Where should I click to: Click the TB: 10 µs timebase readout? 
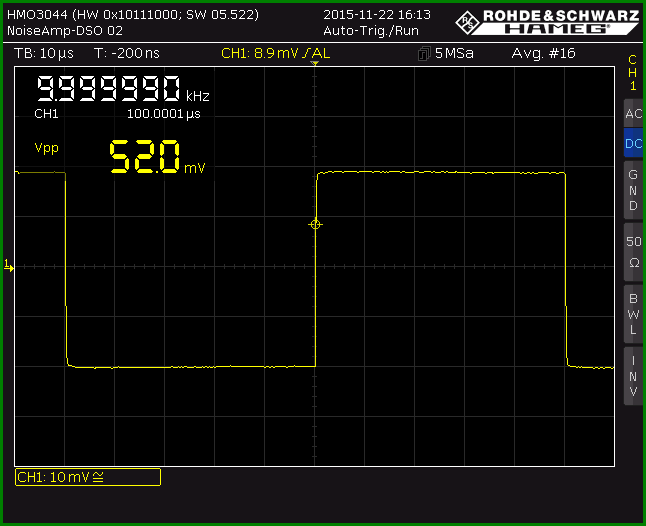[x=44, y=54]
